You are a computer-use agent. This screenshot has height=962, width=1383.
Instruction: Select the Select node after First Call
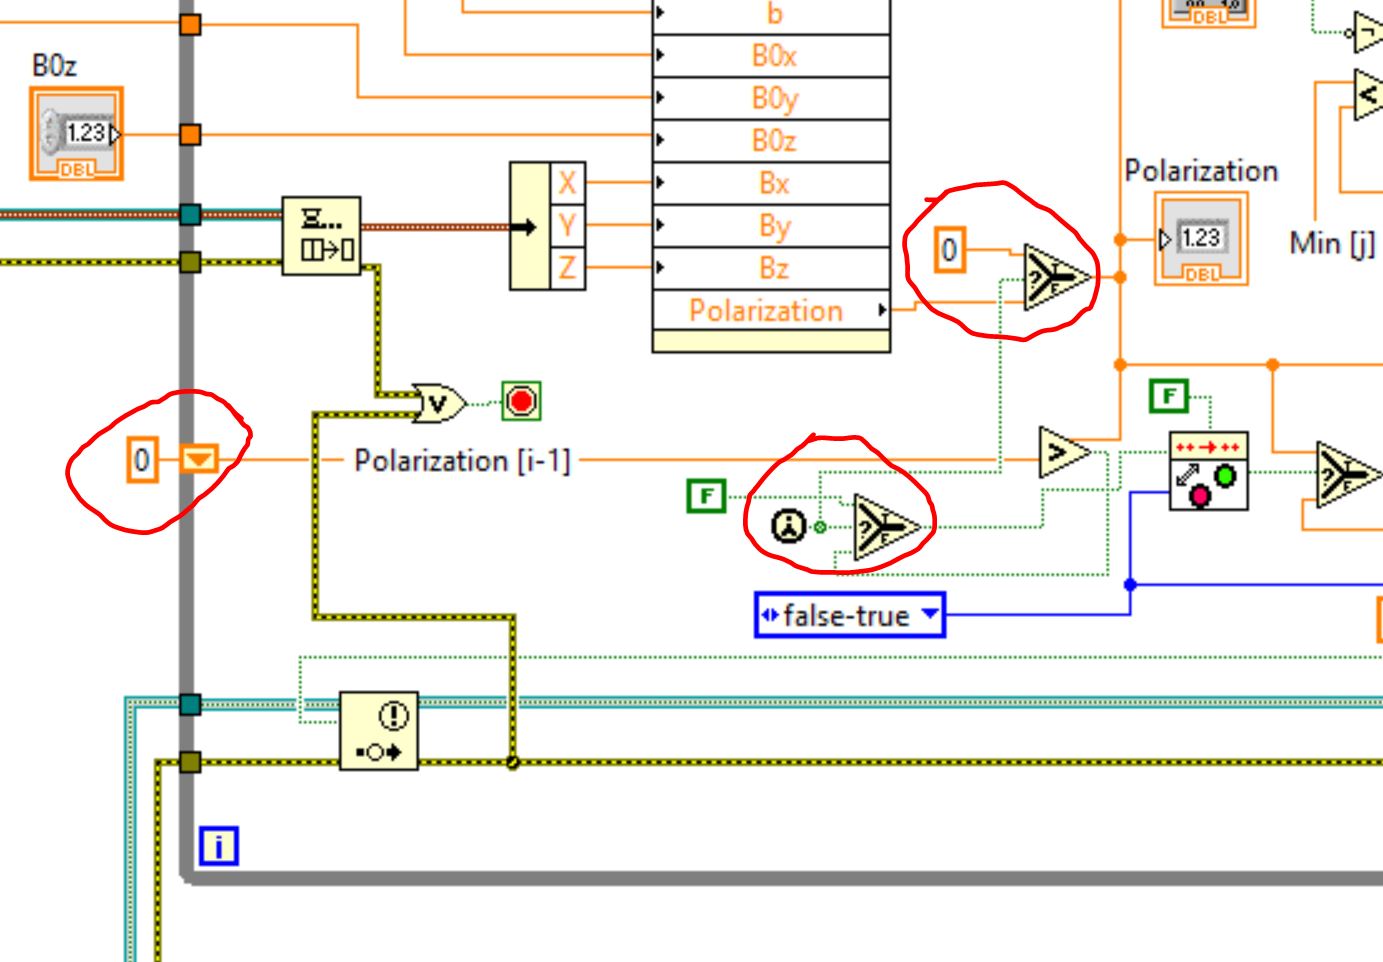click(x=885, y=526)
